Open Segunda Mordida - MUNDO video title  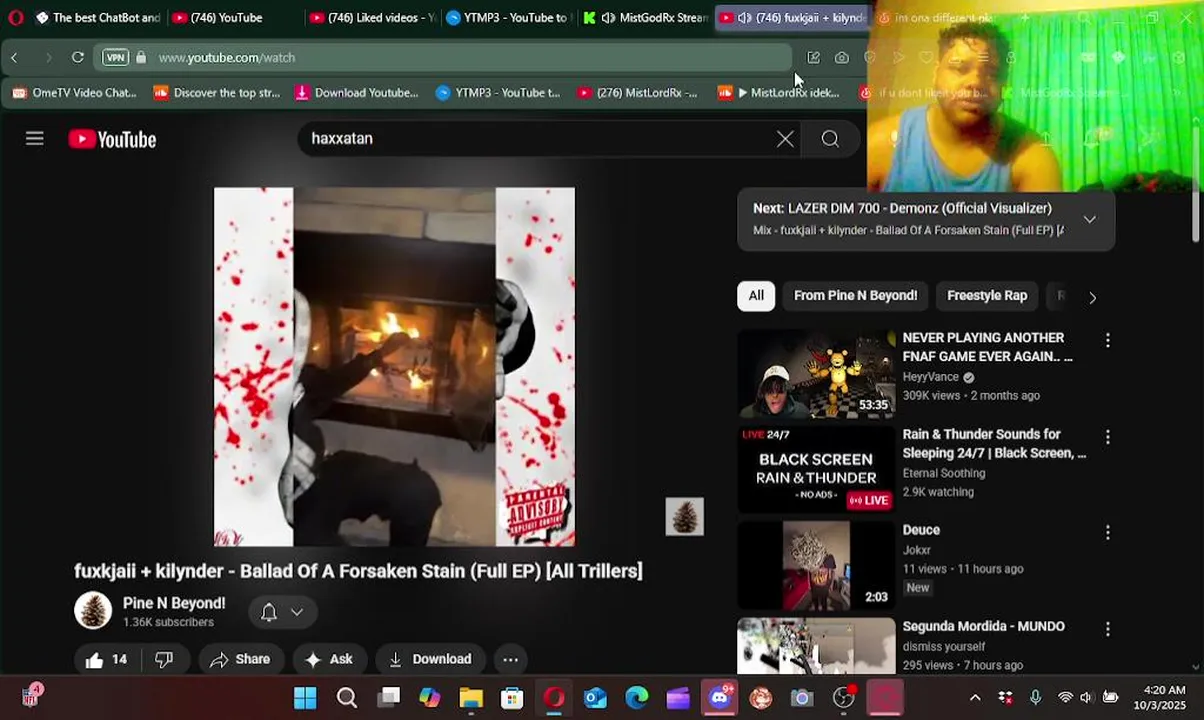tap(983, 626)
